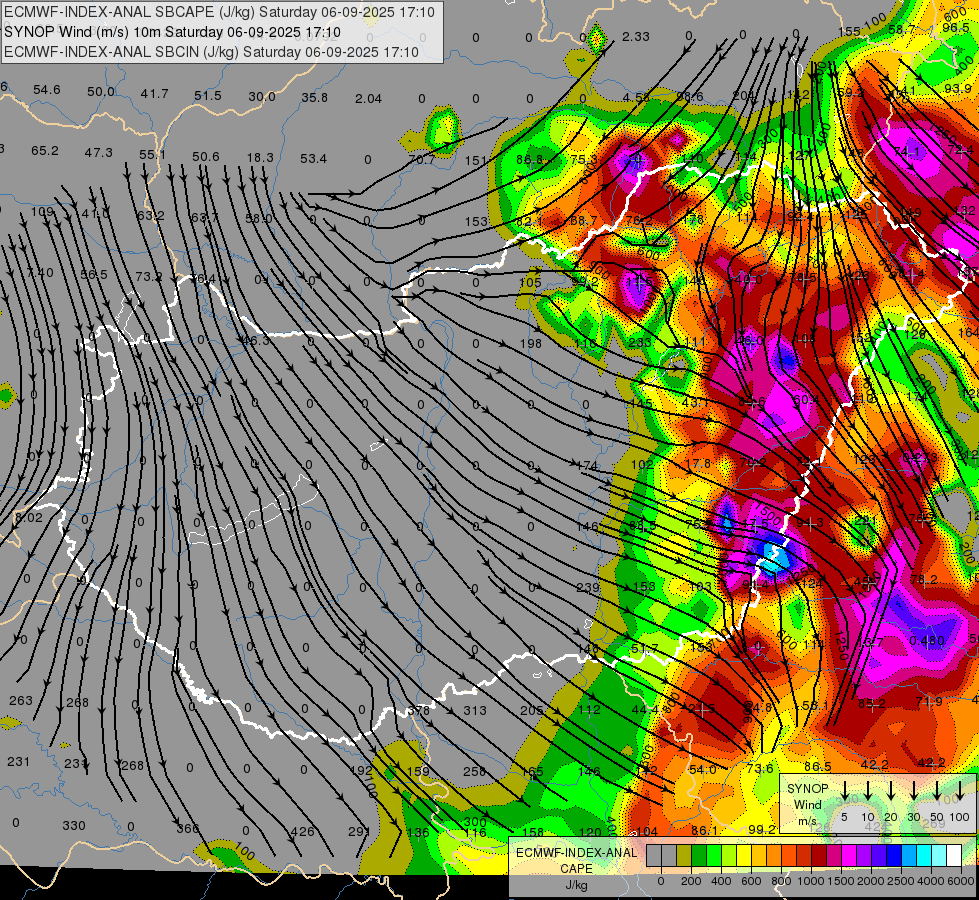Click the '65.2' value on the map
Image resolution: width=979 pixels, height=900 pixels.
pyautogui.click(x=45, y=151)
